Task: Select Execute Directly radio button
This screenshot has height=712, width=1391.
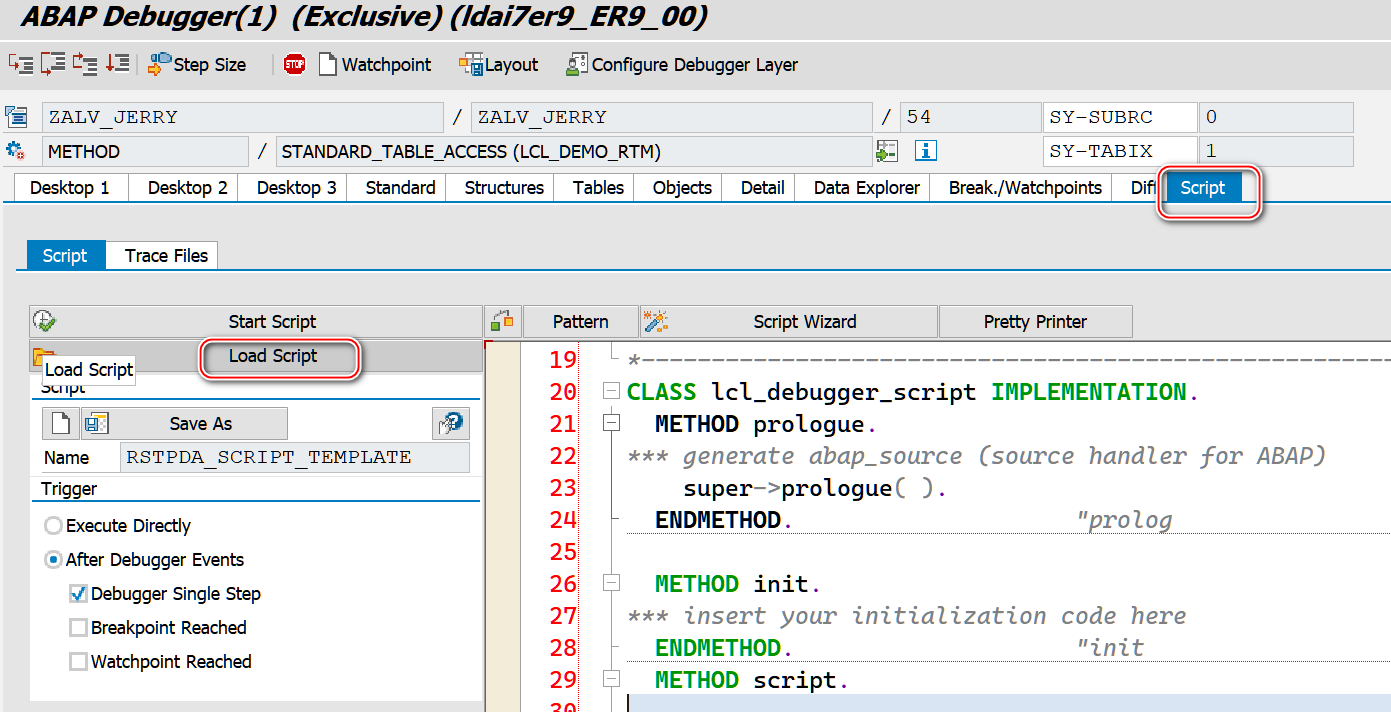Action: [x=53, y=526]
